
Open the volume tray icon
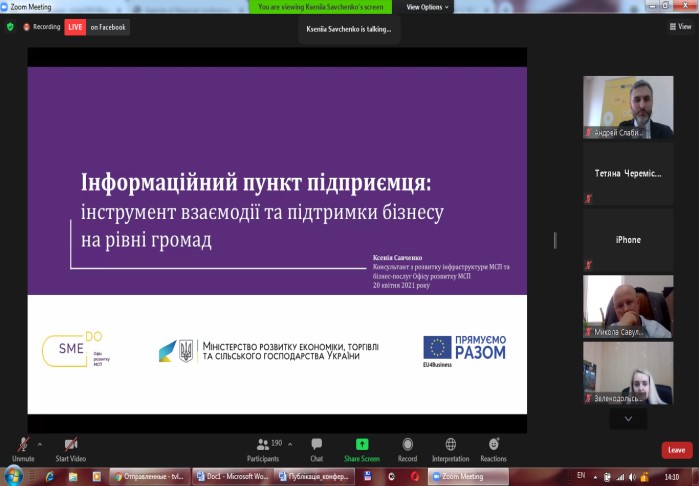coord(633,477)
